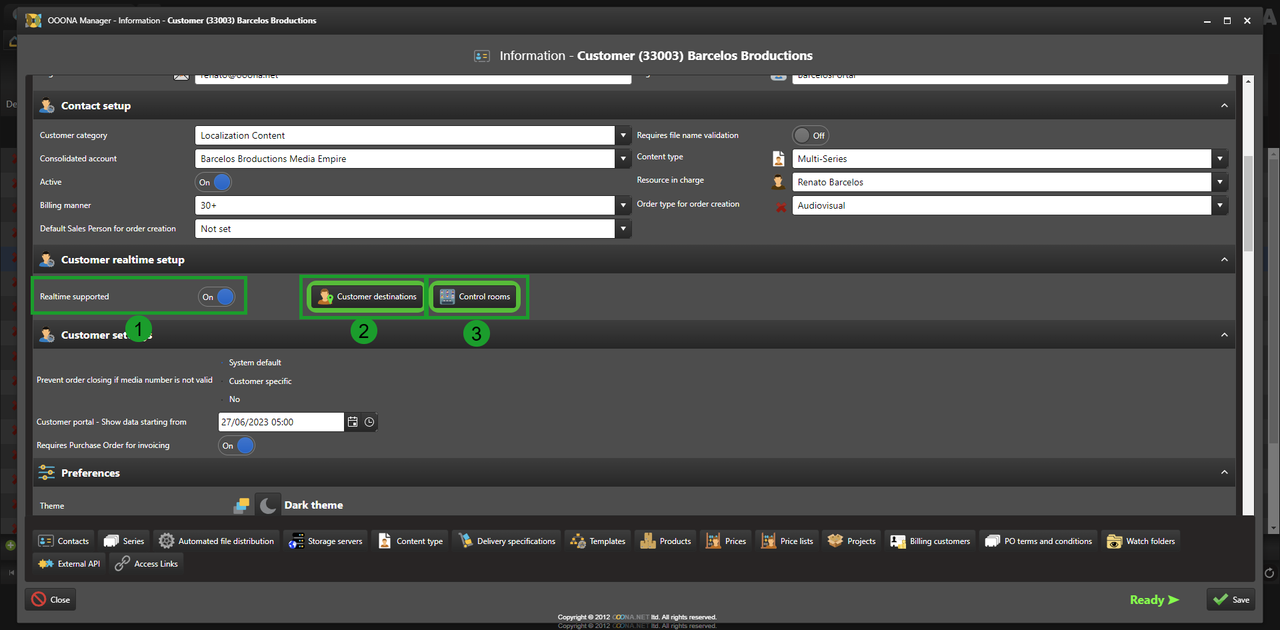Toggle the Active switch
Image resolution: width=1280 pixels, height=630 pixels.
pos(214,183)
